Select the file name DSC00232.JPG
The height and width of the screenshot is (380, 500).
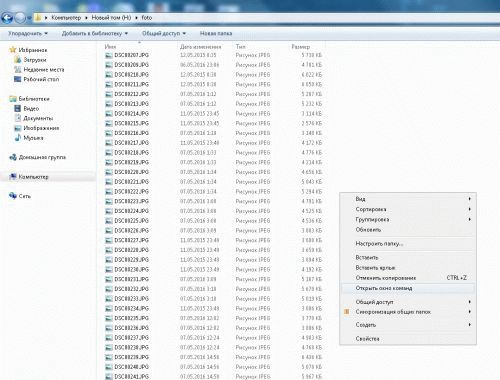tap(132, 289)
